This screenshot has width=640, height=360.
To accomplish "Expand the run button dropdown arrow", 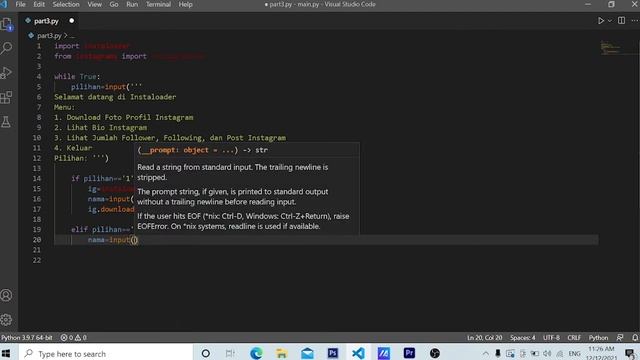I will point(610,20).
